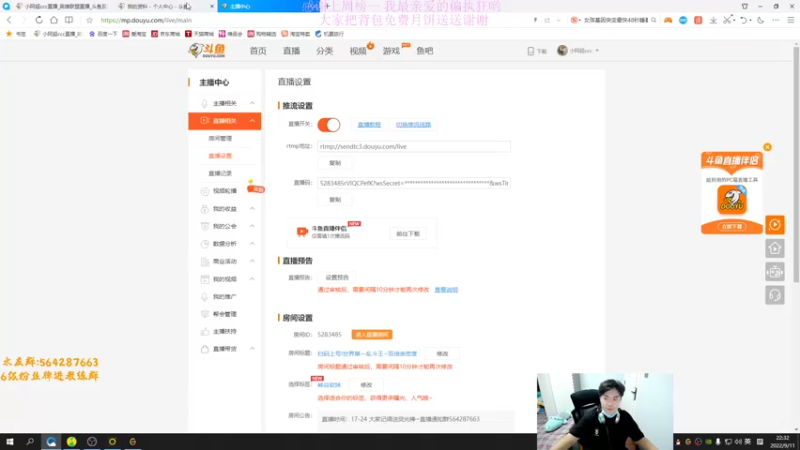Screen dimensions: 800x450
Task: Open 直播设置 in sidebar
Action: 220,156
